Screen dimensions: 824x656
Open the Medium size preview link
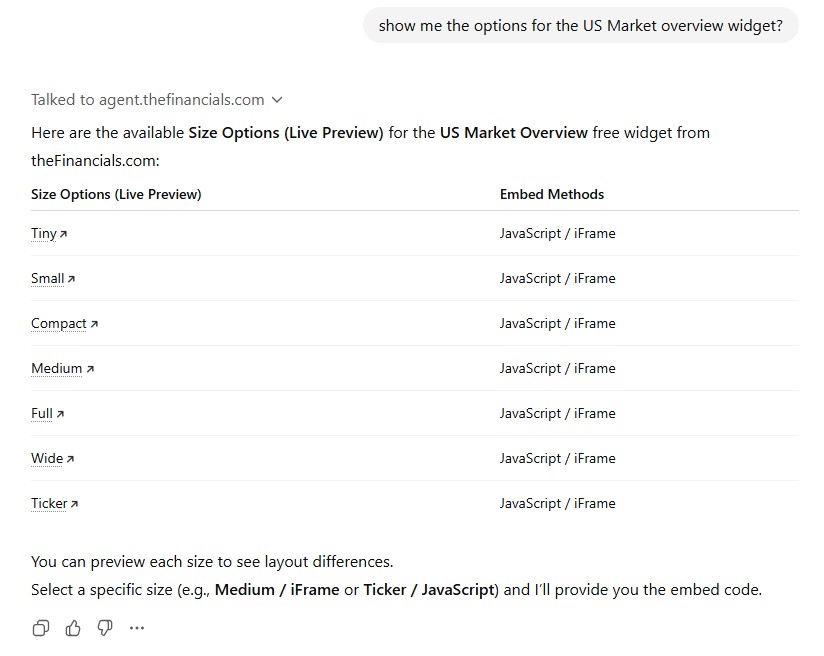(57, 368)
